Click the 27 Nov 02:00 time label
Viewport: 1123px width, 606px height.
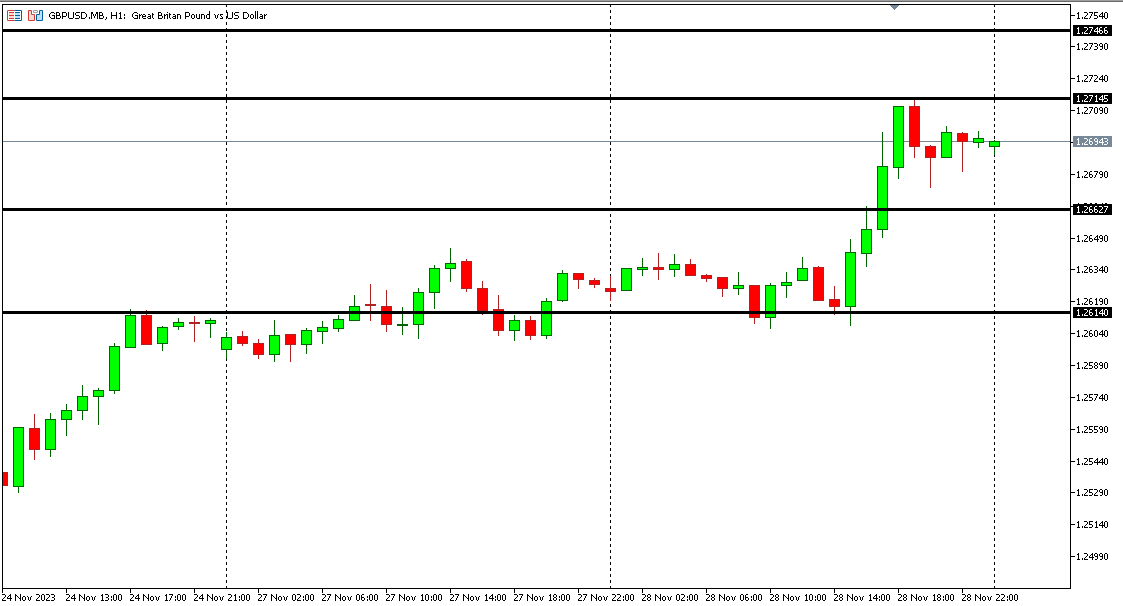286,597
